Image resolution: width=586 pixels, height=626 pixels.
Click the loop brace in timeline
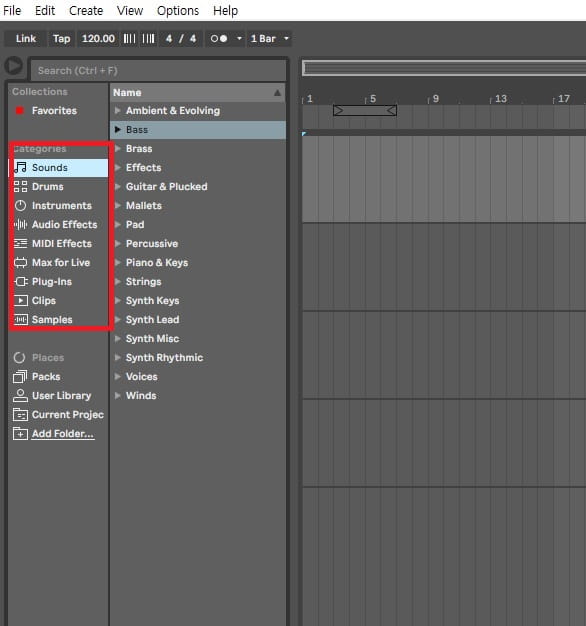[x=365, y=111]
